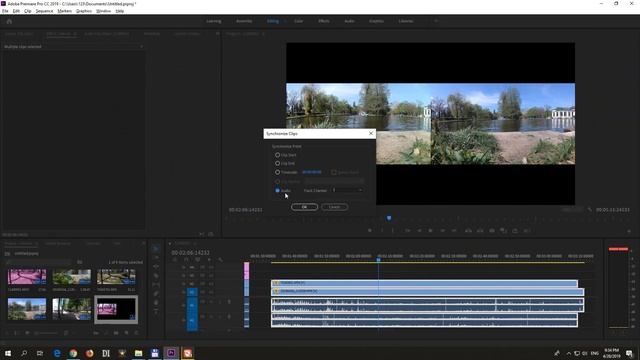Toggle Snap in the timeline

[186, 260]
